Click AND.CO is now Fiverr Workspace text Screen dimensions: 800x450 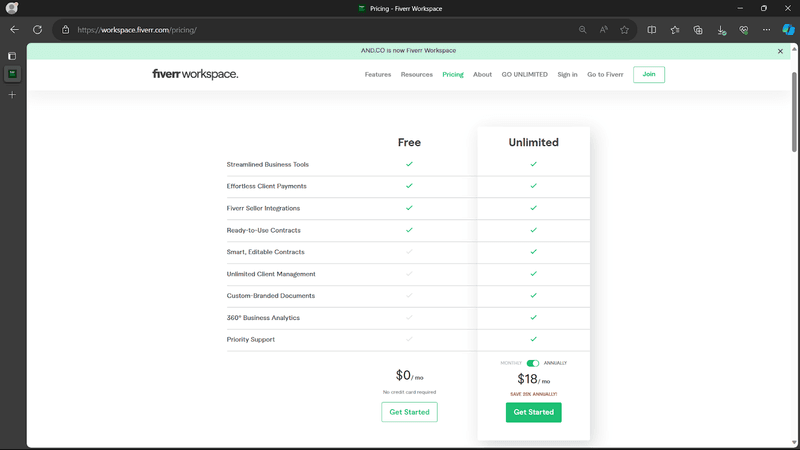(x=408, y=51)
